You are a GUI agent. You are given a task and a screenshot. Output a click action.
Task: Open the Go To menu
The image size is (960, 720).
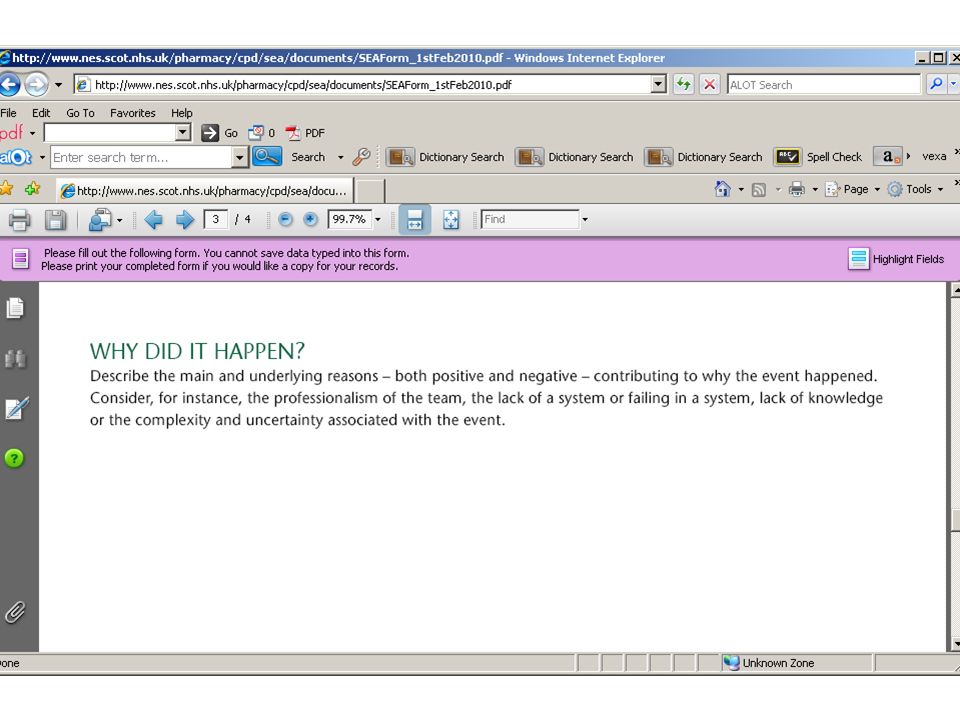[x=80, y=113]
